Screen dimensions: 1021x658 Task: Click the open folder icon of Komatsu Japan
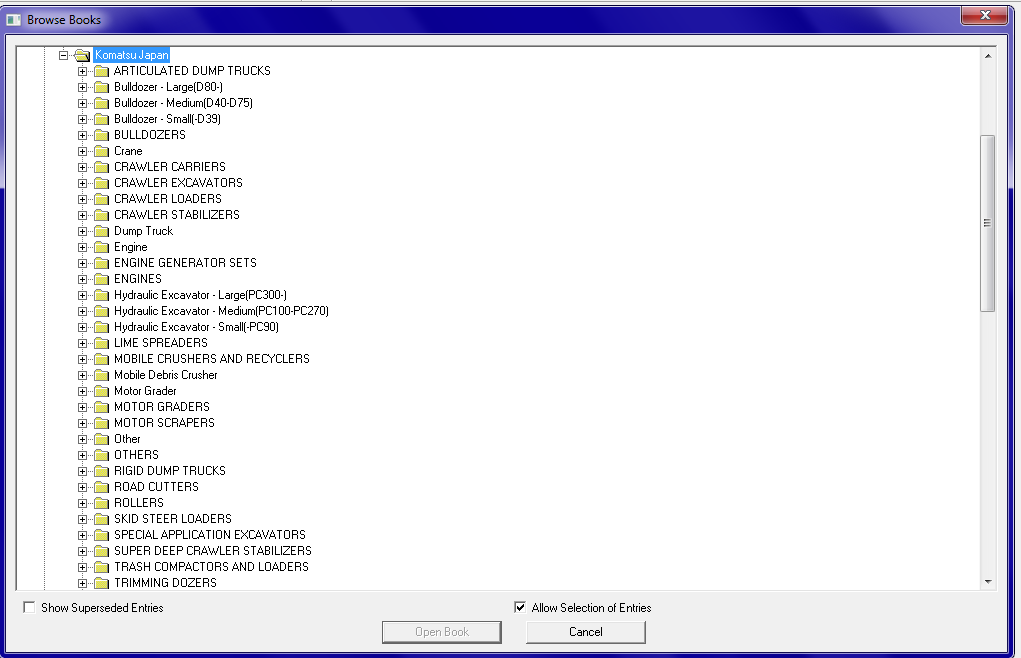coord(82,55)
